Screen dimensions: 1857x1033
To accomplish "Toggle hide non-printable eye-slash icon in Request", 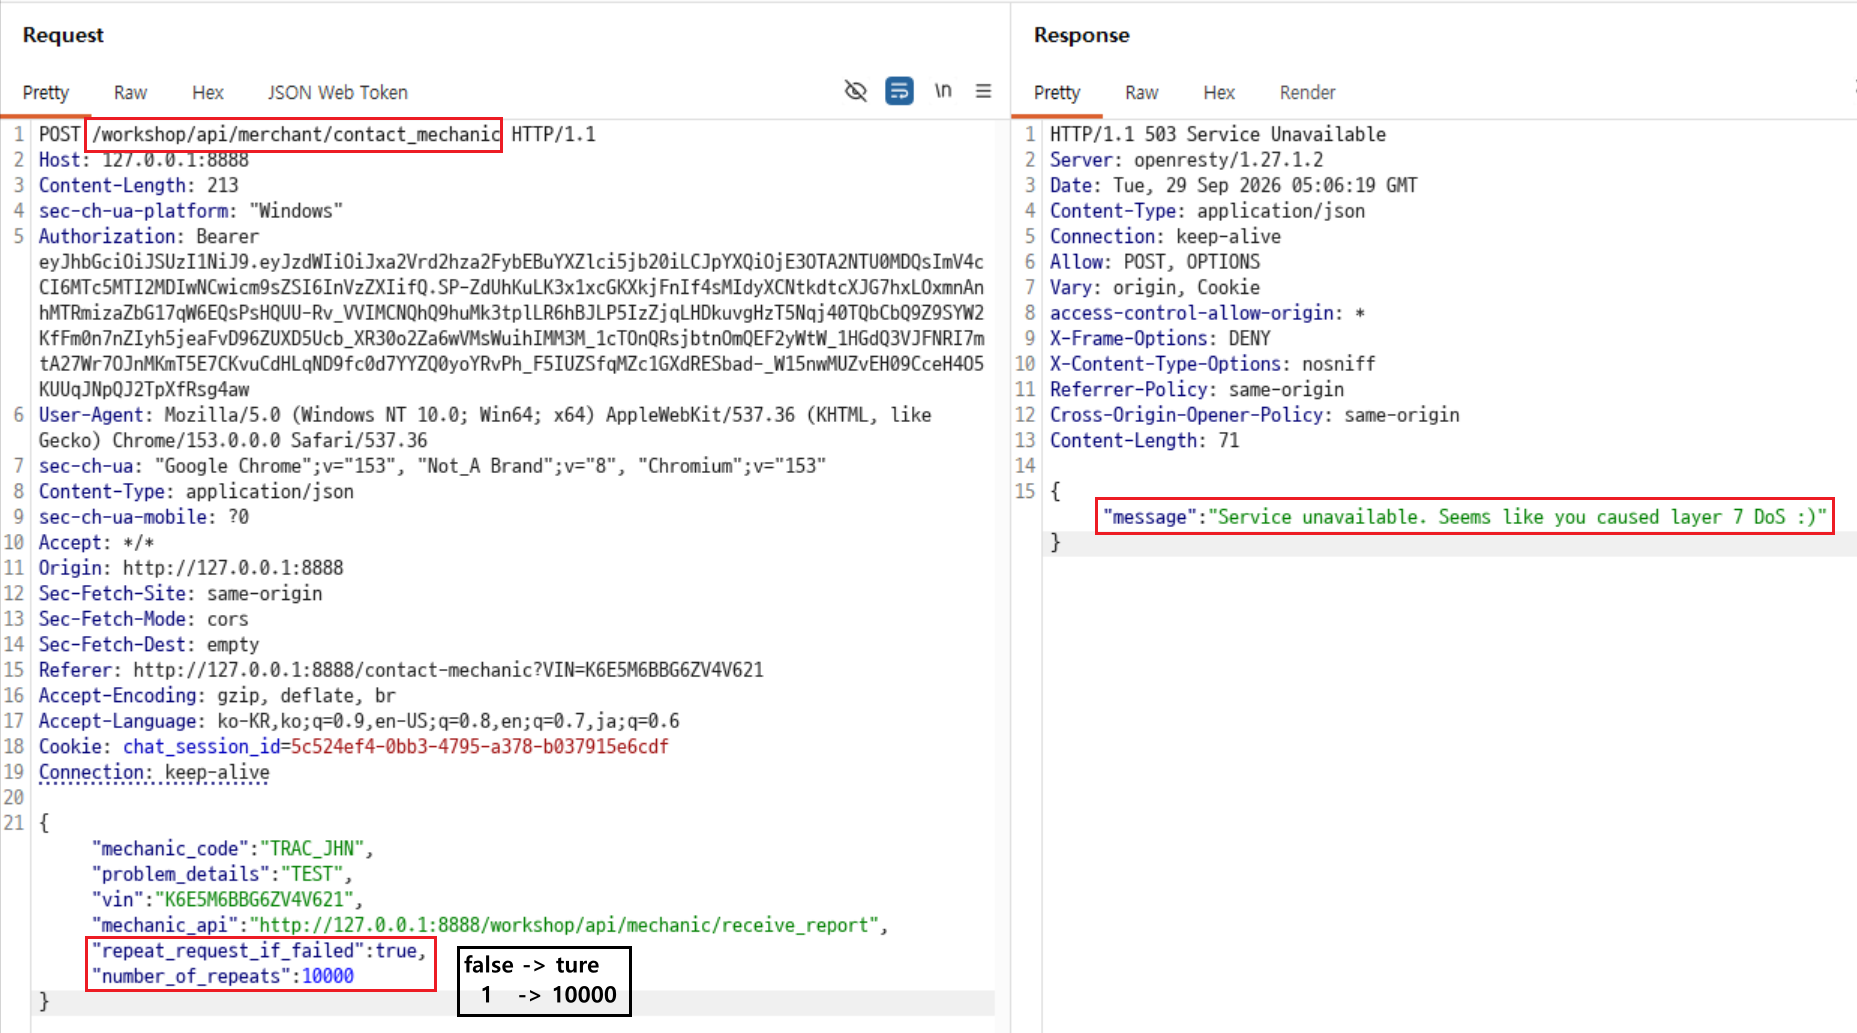I will pos(855,91).
